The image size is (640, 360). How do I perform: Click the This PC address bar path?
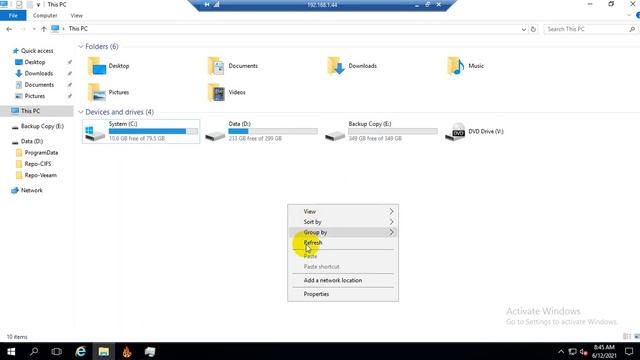(78, 29)
